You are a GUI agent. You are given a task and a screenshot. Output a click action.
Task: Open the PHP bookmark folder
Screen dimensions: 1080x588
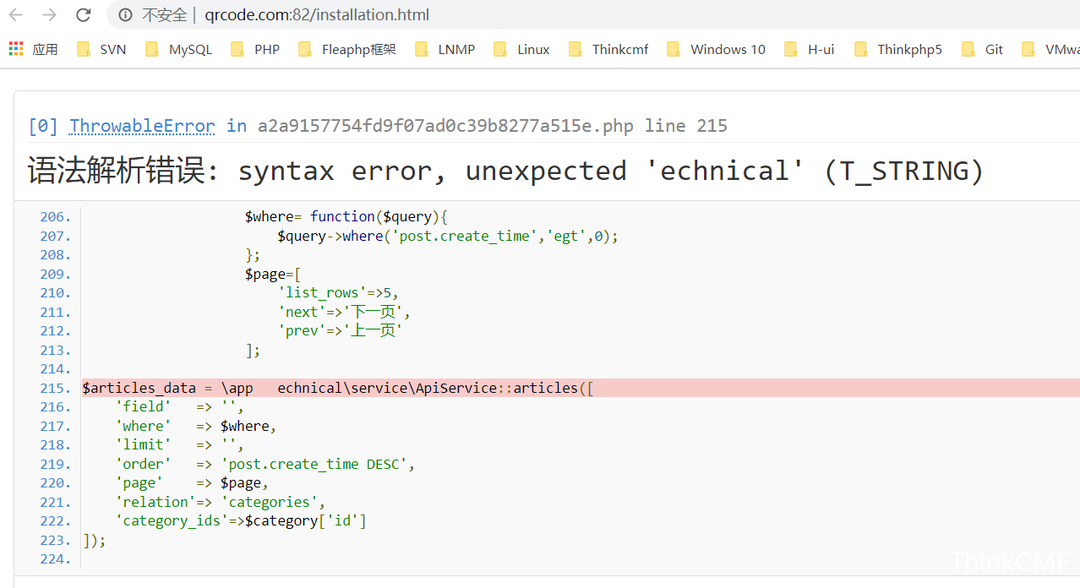pyautogui.click(x=255, y=49)
